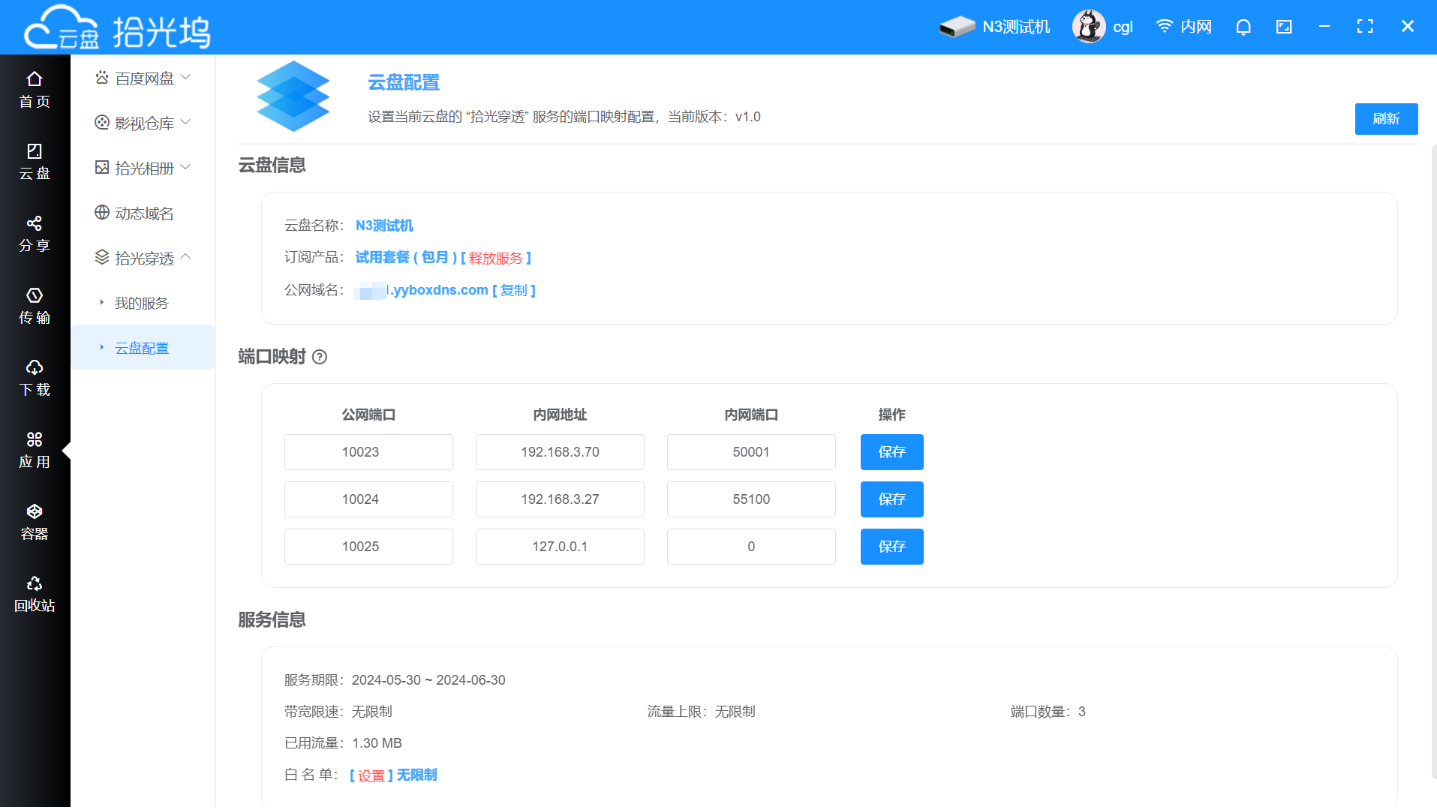Open the 动态域名 menu entry

(143, 213)
